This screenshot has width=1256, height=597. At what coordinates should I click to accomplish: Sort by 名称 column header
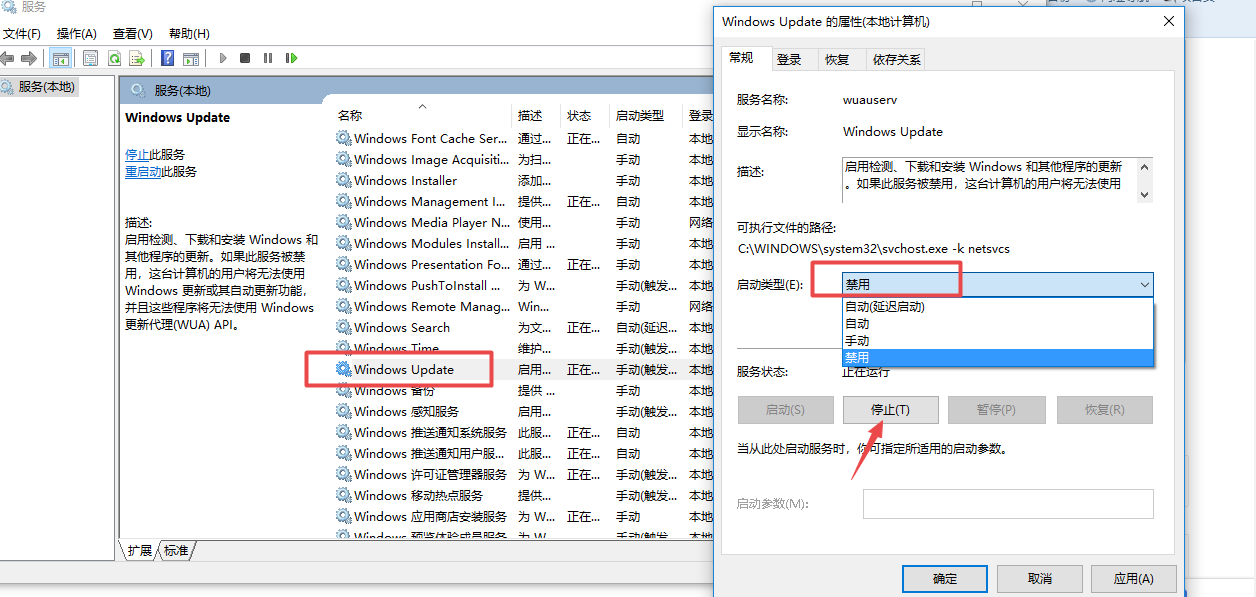421,116
